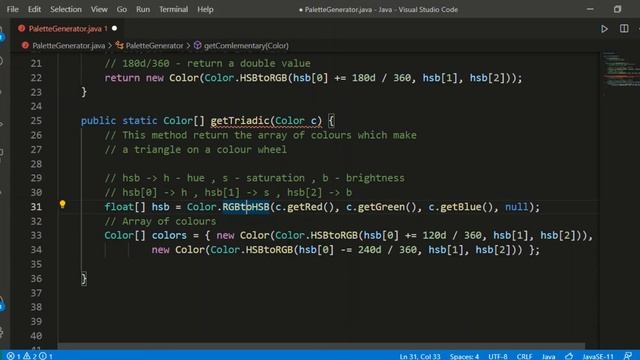640x360 pixels.
Task: Click the class icon in the breadcrumb
Action: coord(119,45)
